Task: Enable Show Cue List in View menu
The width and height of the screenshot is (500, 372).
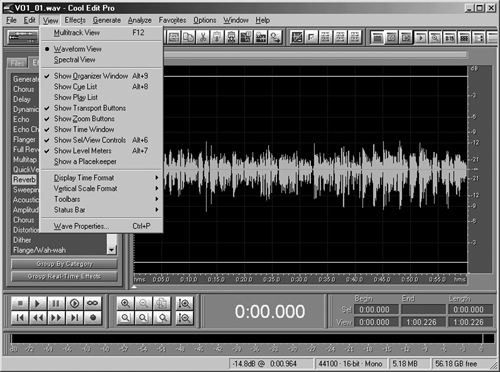Action: click(x=101, y=87)
